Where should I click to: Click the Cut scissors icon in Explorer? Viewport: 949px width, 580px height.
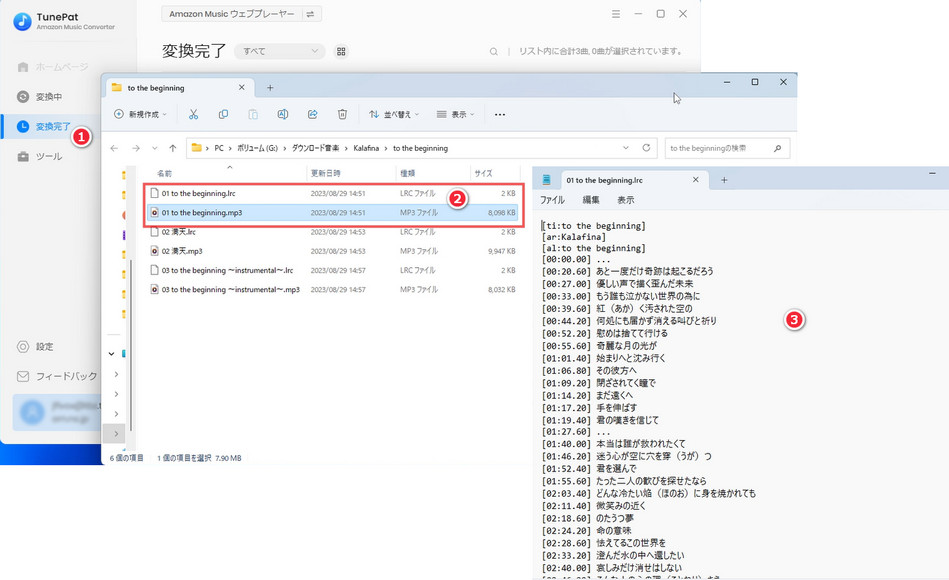coord(193,114)
